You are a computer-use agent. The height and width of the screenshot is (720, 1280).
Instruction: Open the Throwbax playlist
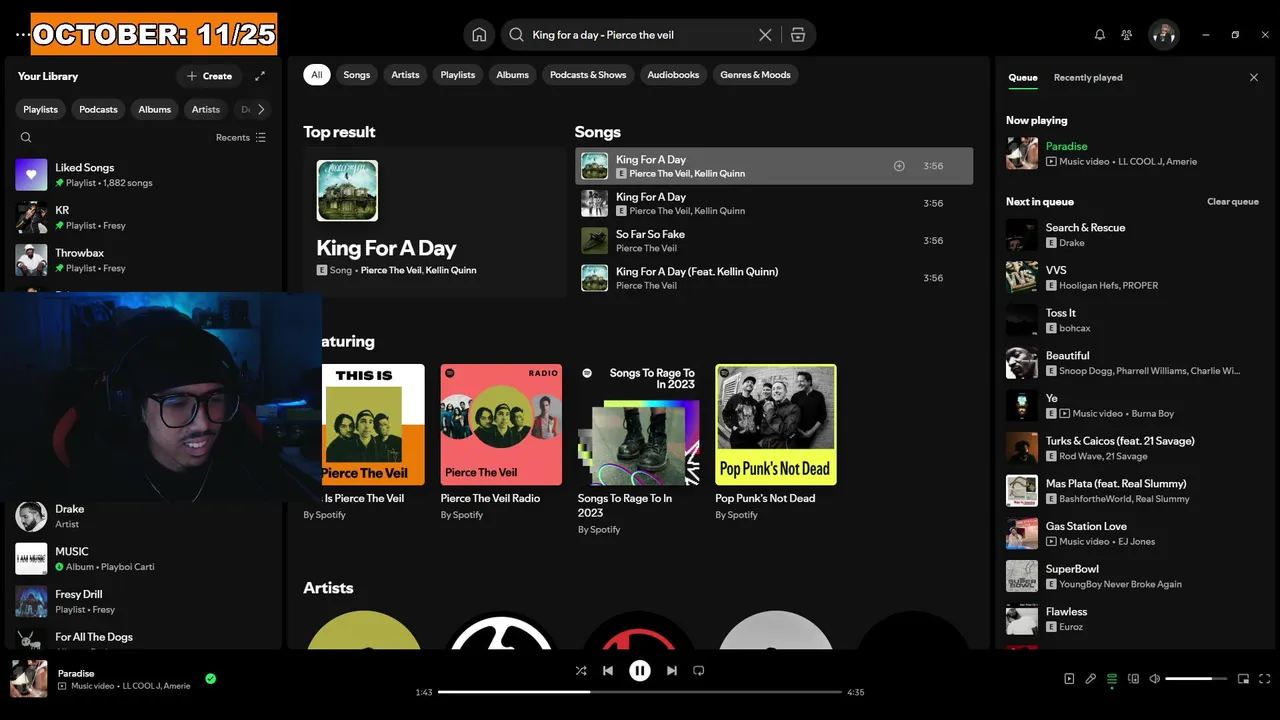tap(143, 260)
